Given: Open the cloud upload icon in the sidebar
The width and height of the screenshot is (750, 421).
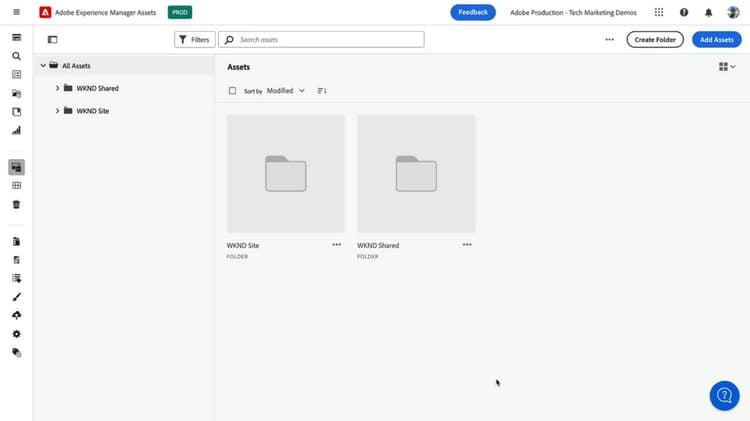Looking at the screenshot, I should click(x=16, y=315).
